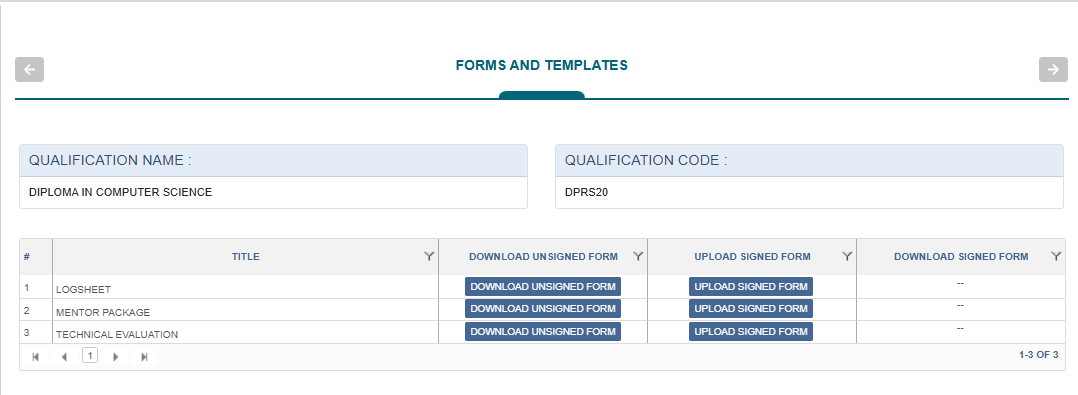Download unsigned form for Mentor Package
The height and width of the screenshot is (395, 1078).
click(542, 308)
